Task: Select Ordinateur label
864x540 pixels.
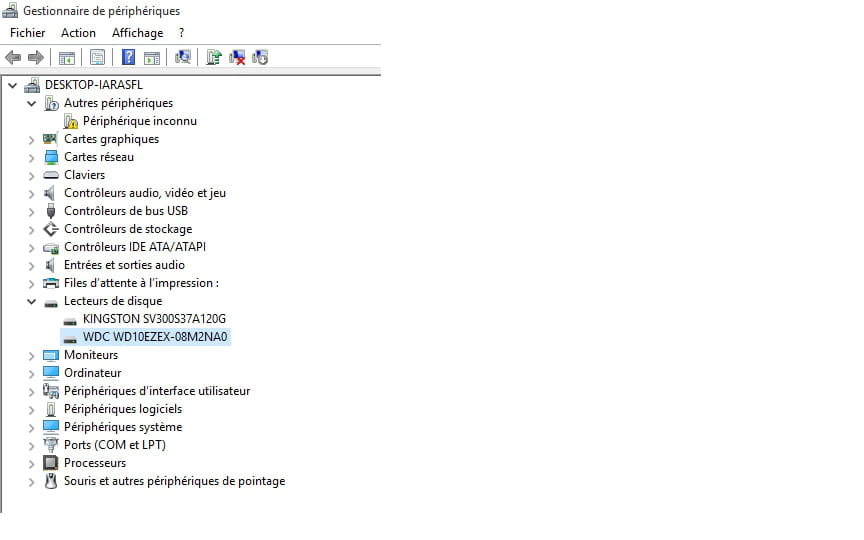Action: coord(93,373)
